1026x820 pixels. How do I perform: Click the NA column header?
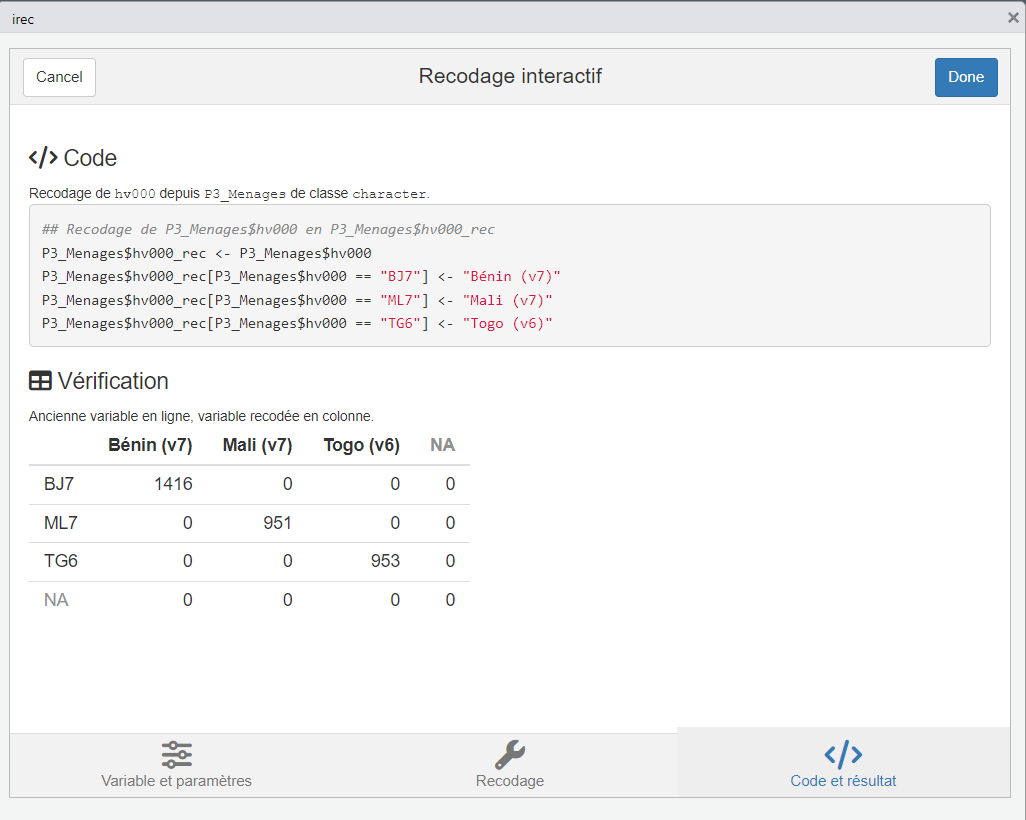coord(442,445)
